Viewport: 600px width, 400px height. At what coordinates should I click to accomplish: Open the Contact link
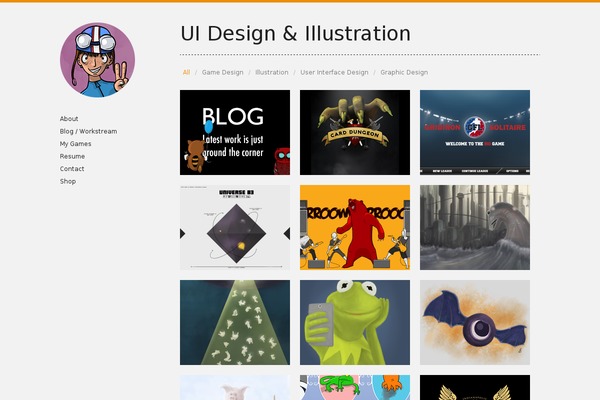(x=72, y=169)
